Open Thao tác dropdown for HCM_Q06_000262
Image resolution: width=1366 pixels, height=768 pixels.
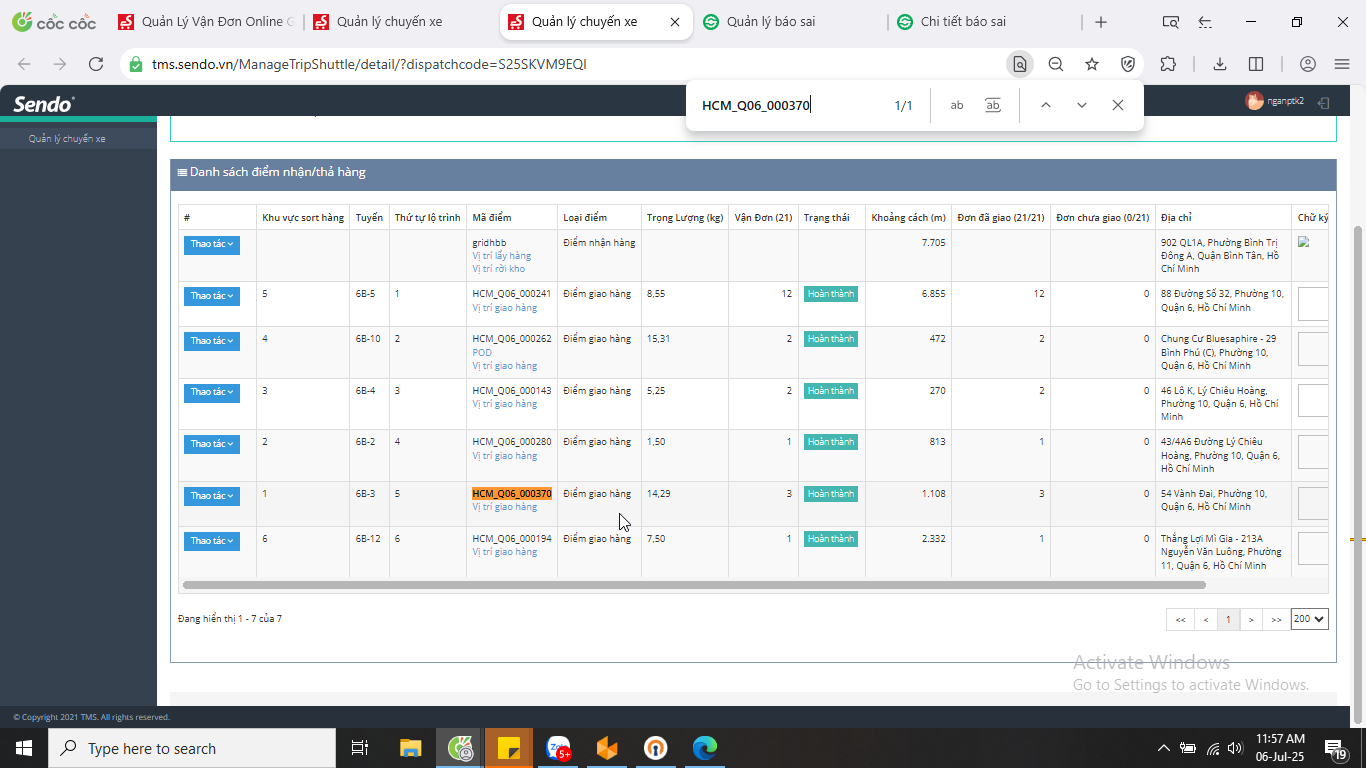(x=212, y=341)
